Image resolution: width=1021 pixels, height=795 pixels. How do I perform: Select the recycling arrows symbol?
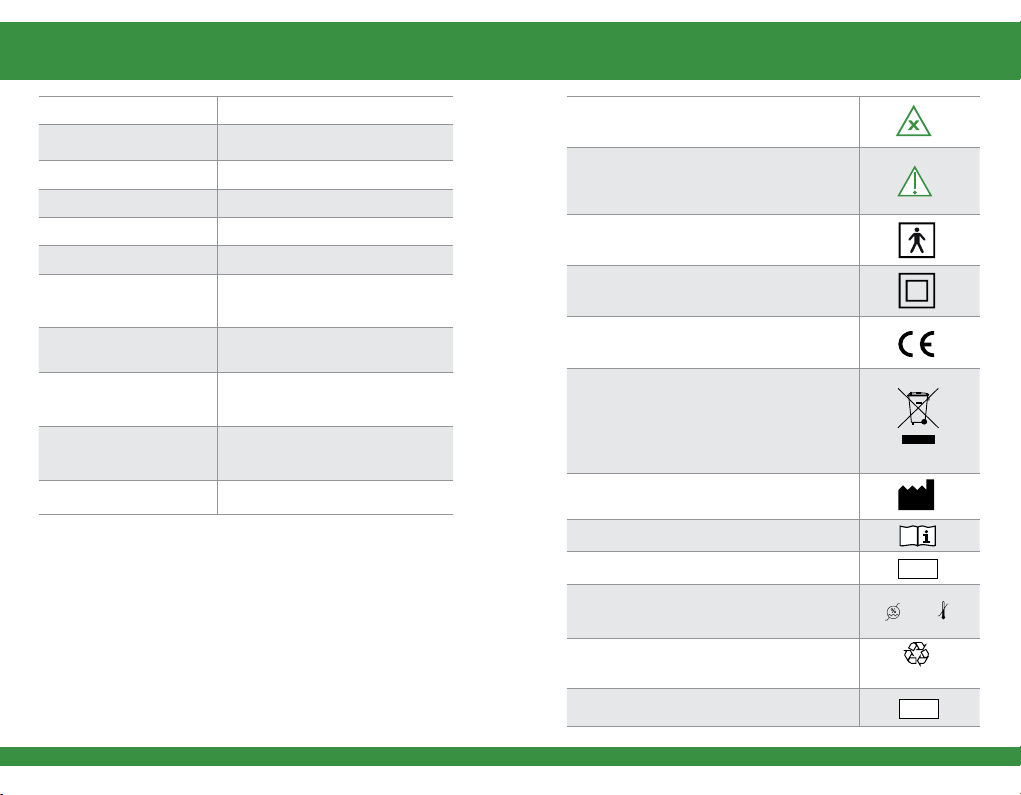point(917,654)
